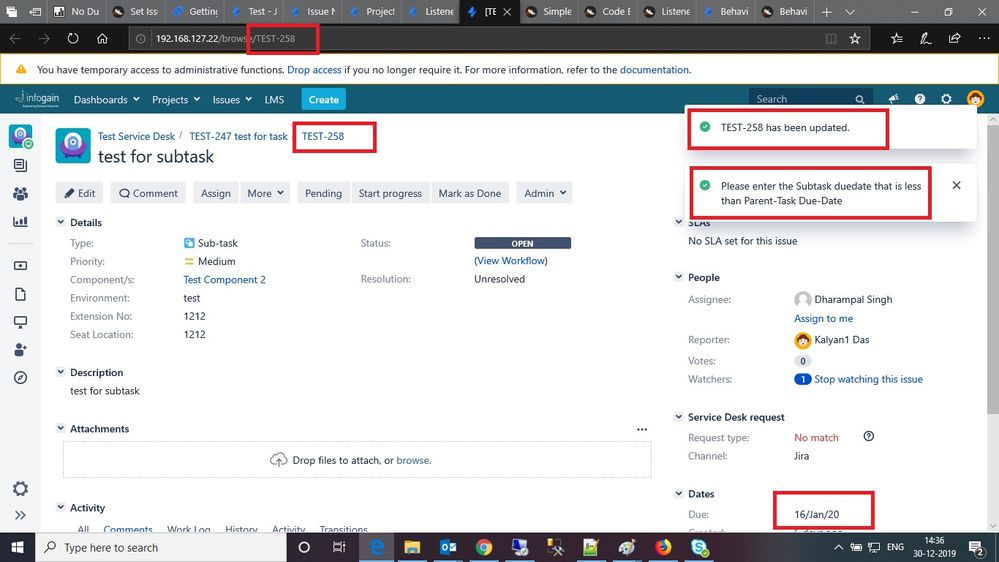Switch to Comments activity tab

coord(128,529)
